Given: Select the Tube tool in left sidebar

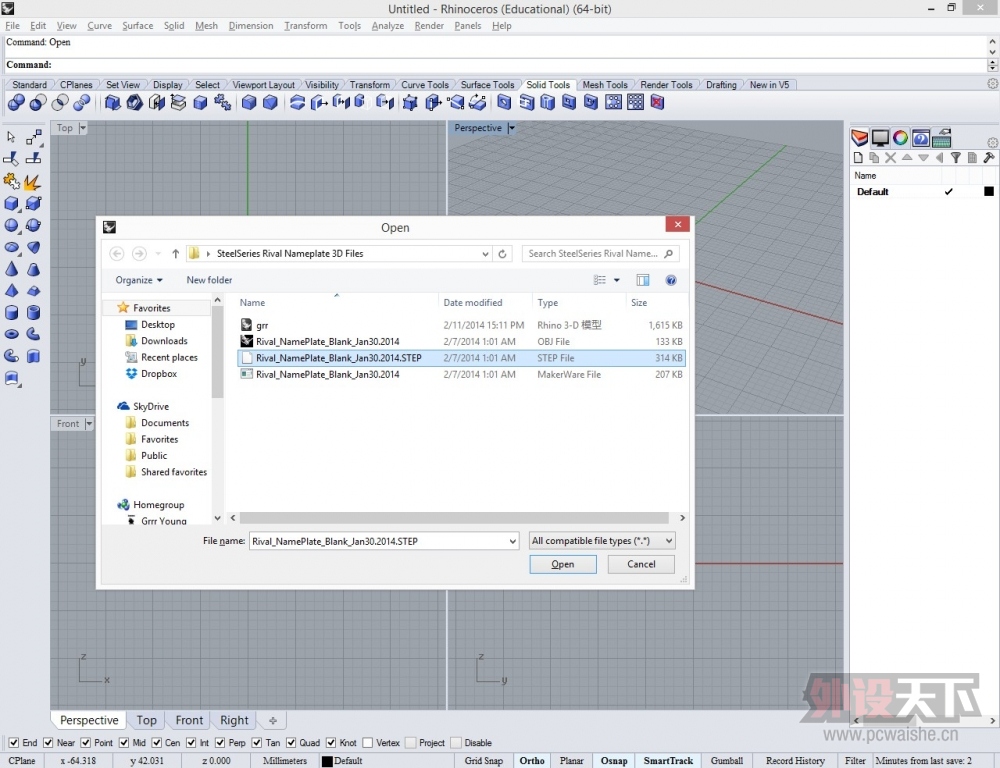Looking at the screenshot, I should (x=33, y=312).
